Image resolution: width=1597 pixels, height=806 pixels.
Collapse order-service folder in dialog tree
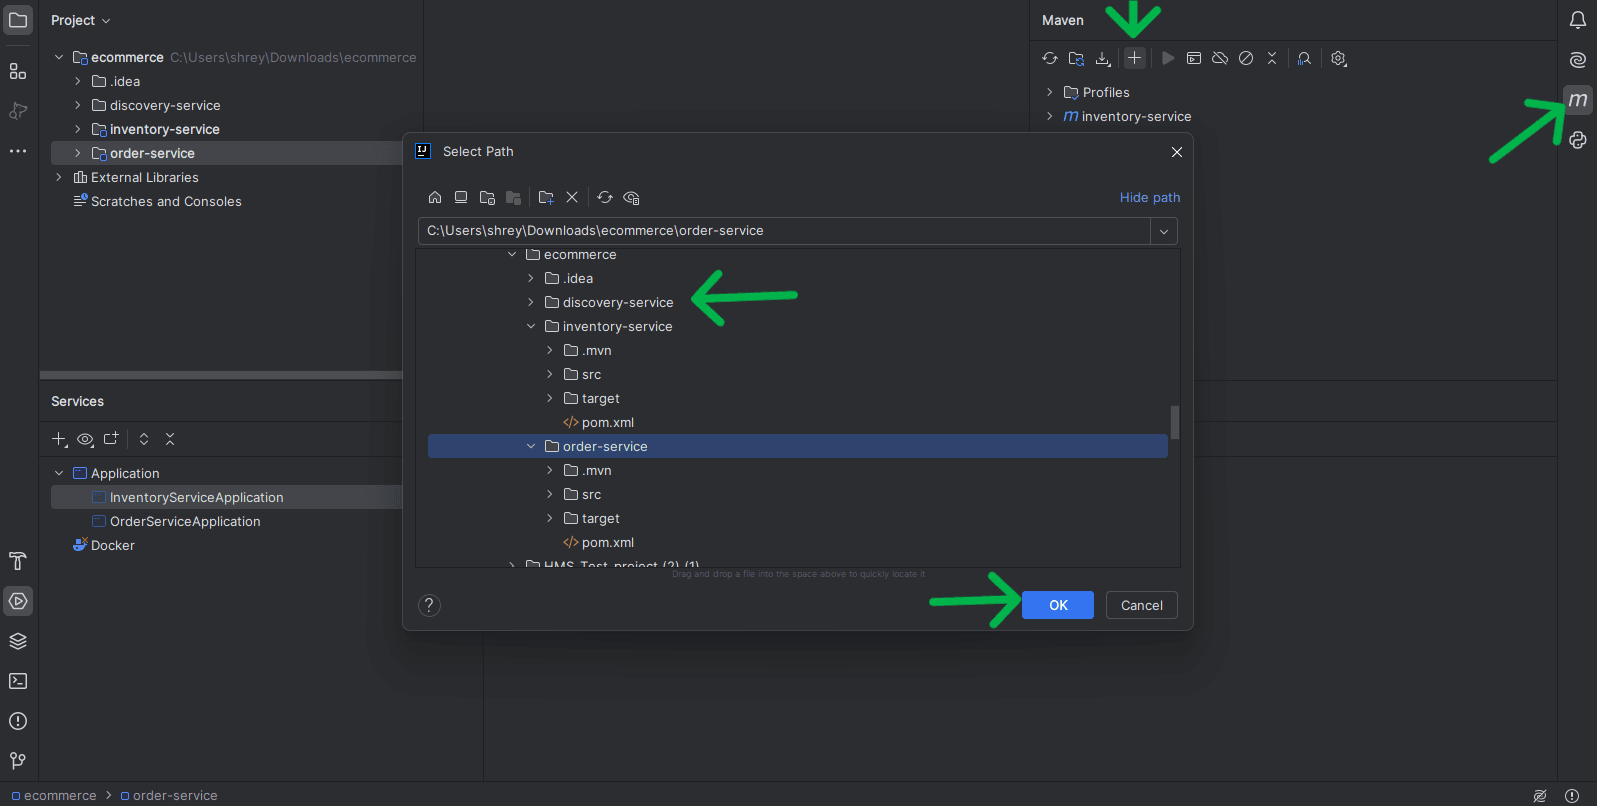click(x=531, y=446)
